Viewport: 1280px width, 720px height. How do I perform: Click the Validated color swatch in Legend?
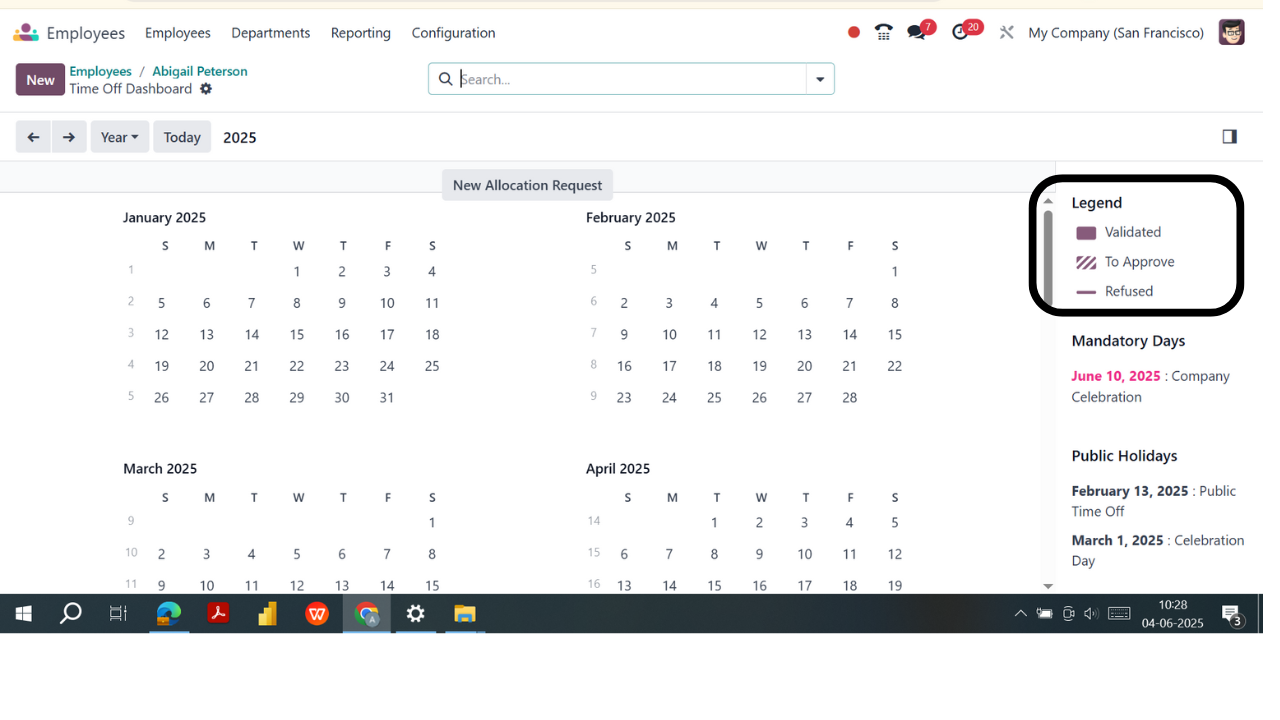point(1084,232)
